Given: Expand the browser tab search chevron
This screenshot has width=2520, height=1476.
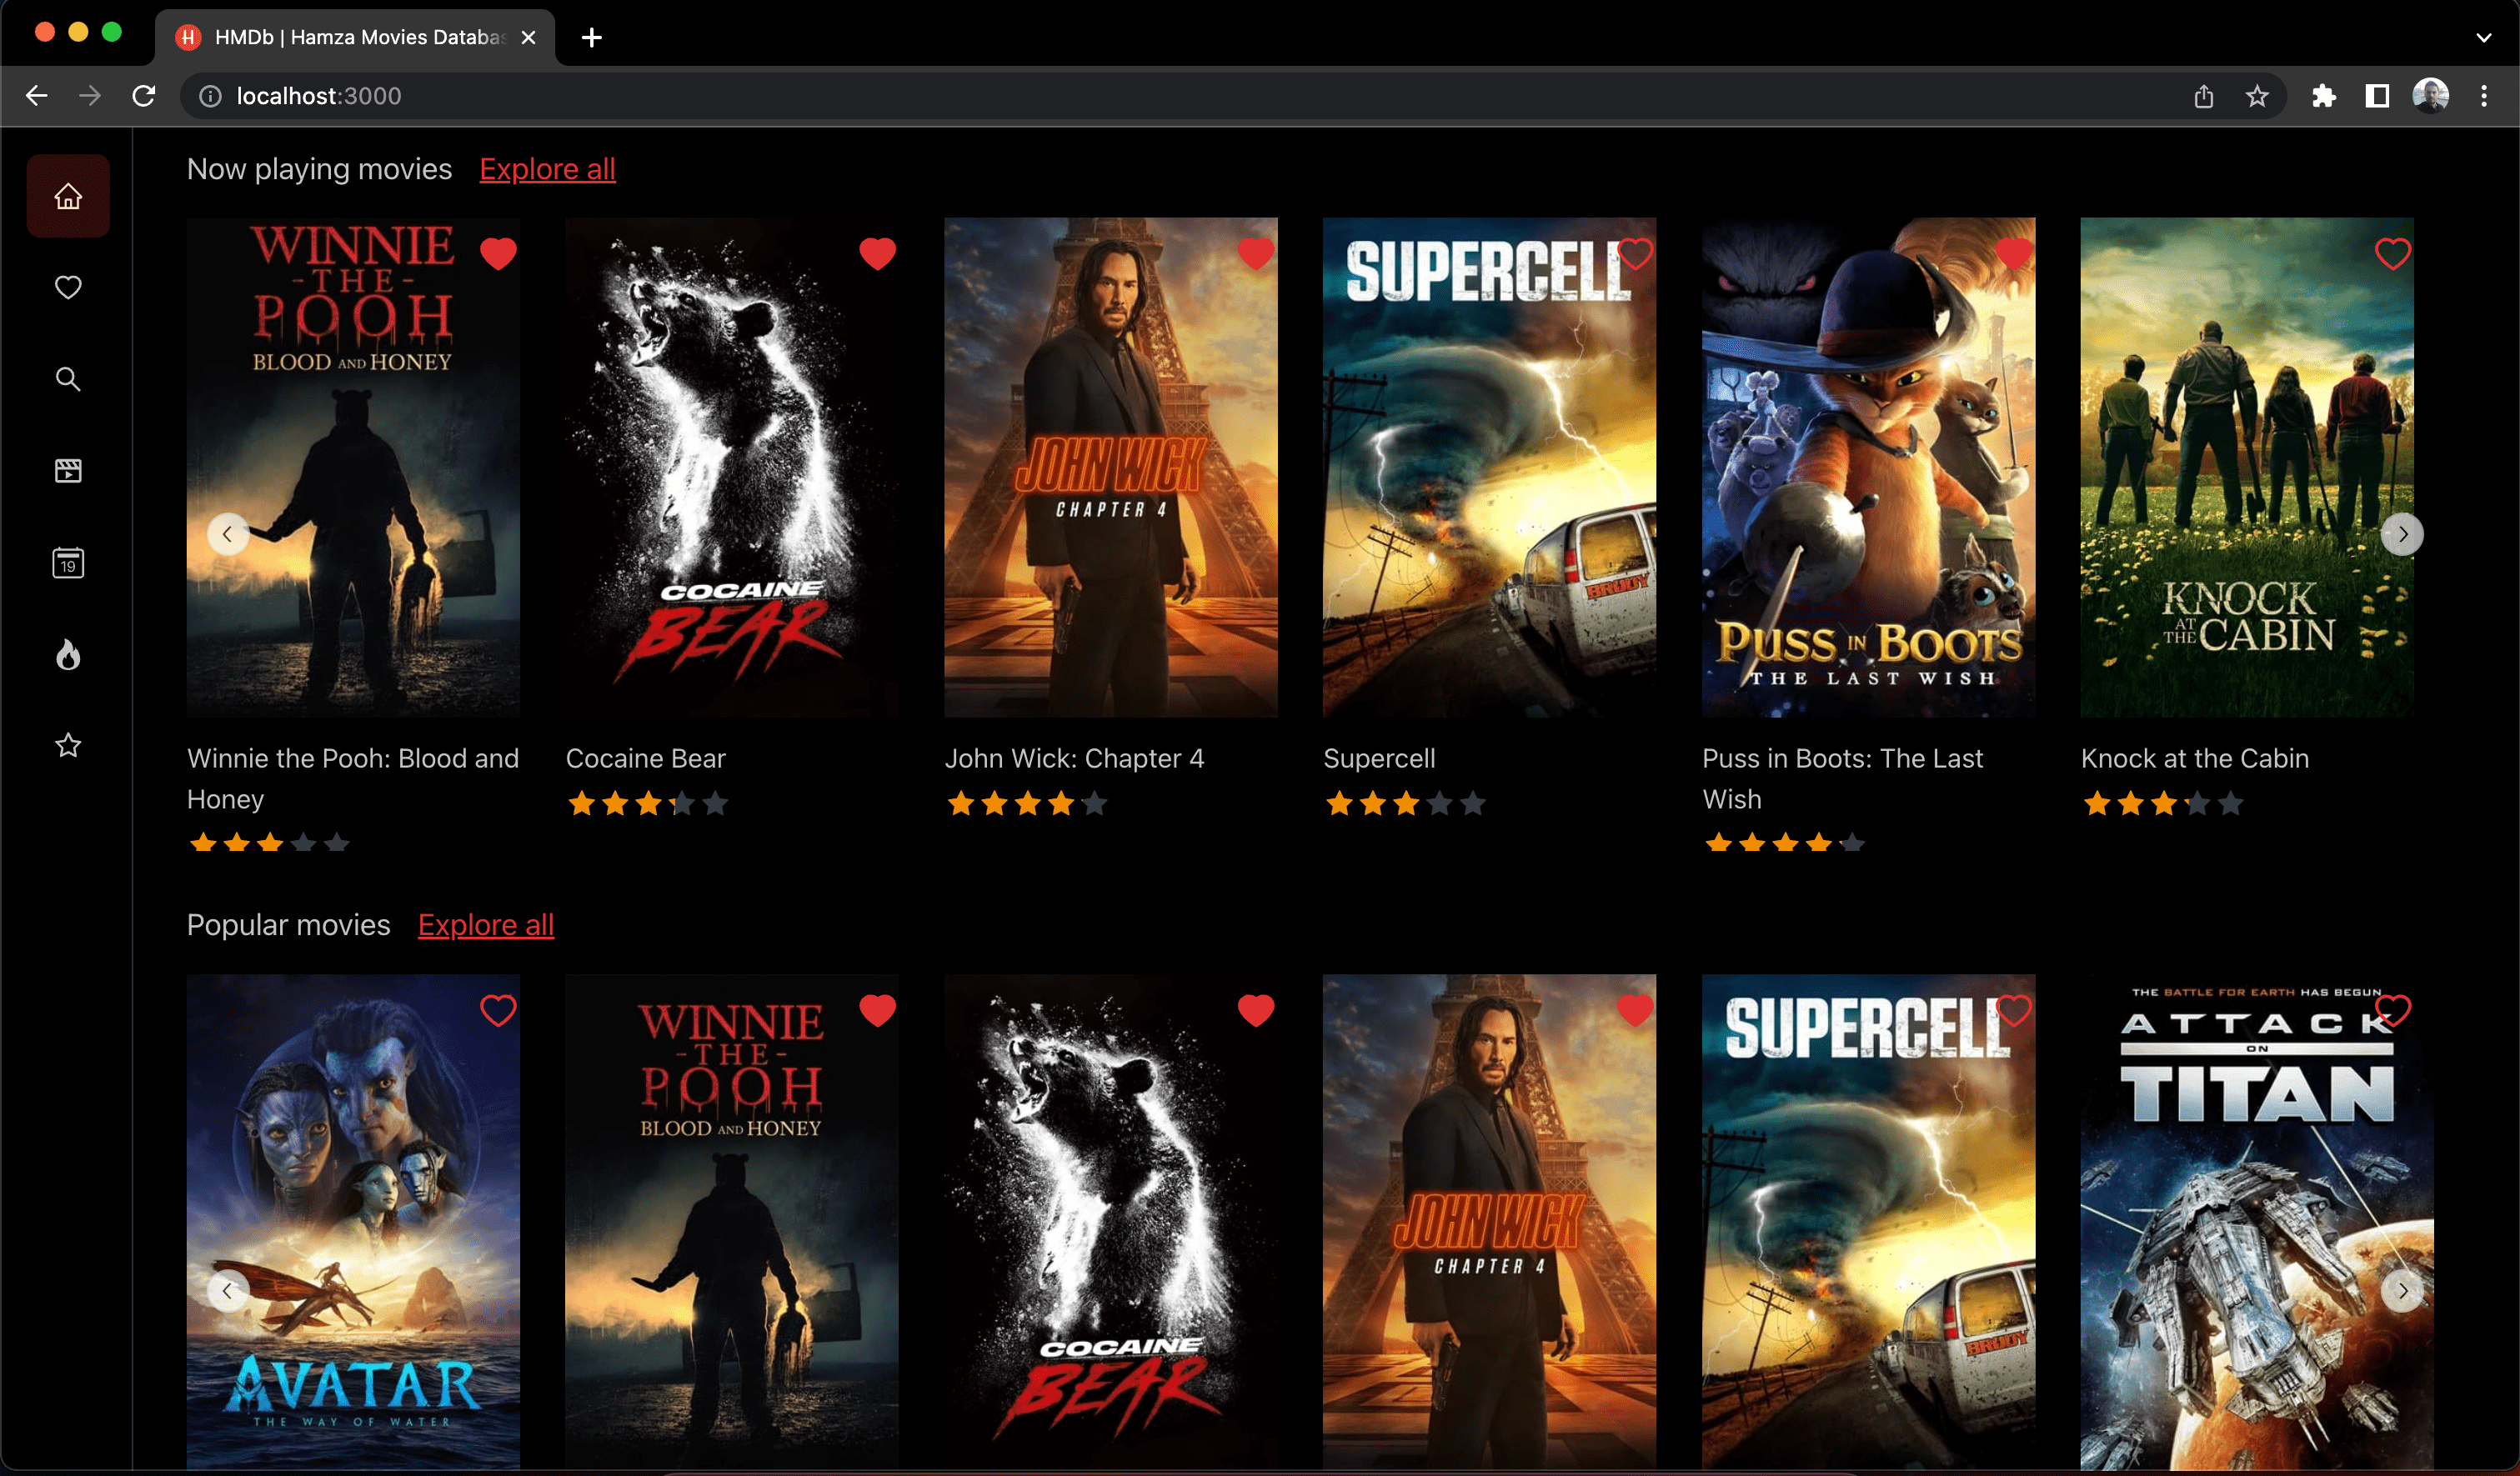Looking at the screenshot, I should click(x=2483, y=38).
